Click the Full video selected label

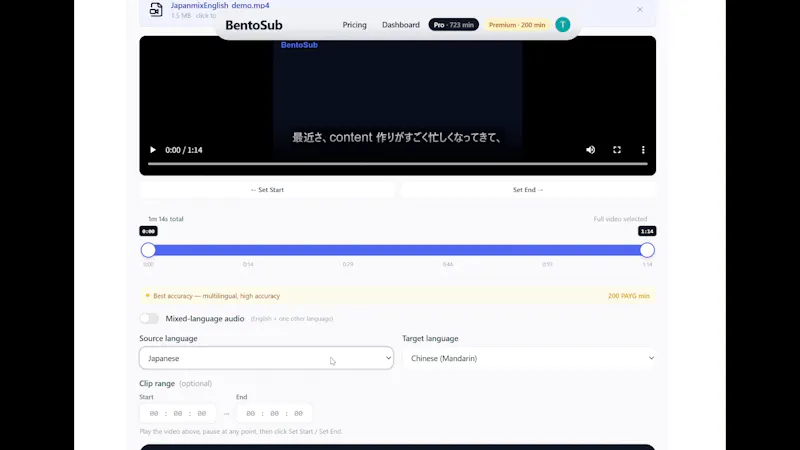coord(620,219)
